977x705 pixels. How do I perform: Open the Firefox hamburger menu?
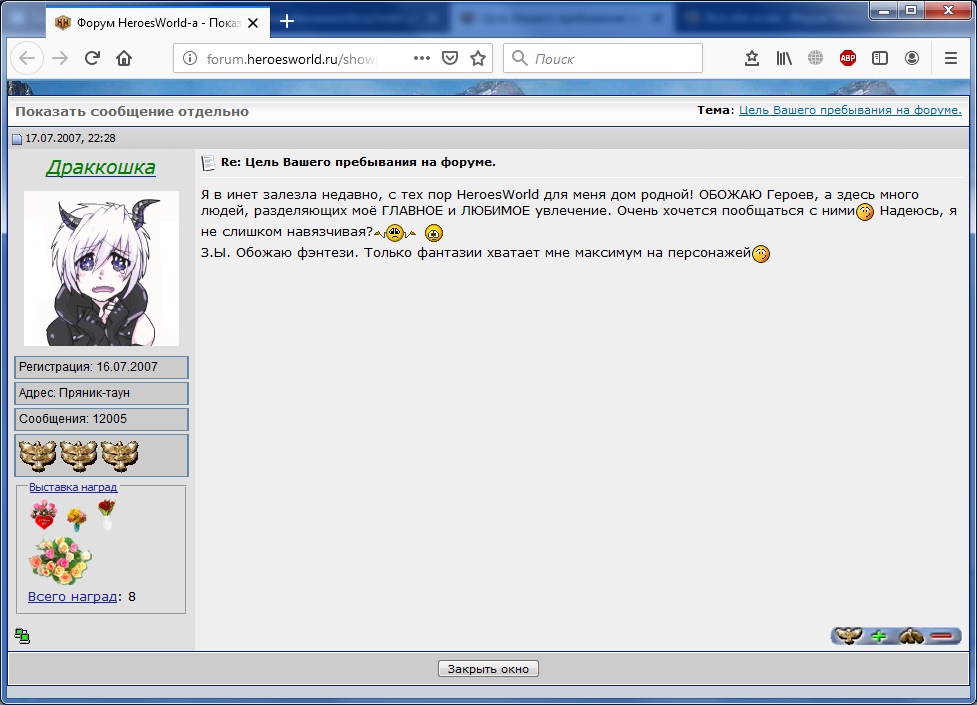pyautogui.click(x=951, y=58)
